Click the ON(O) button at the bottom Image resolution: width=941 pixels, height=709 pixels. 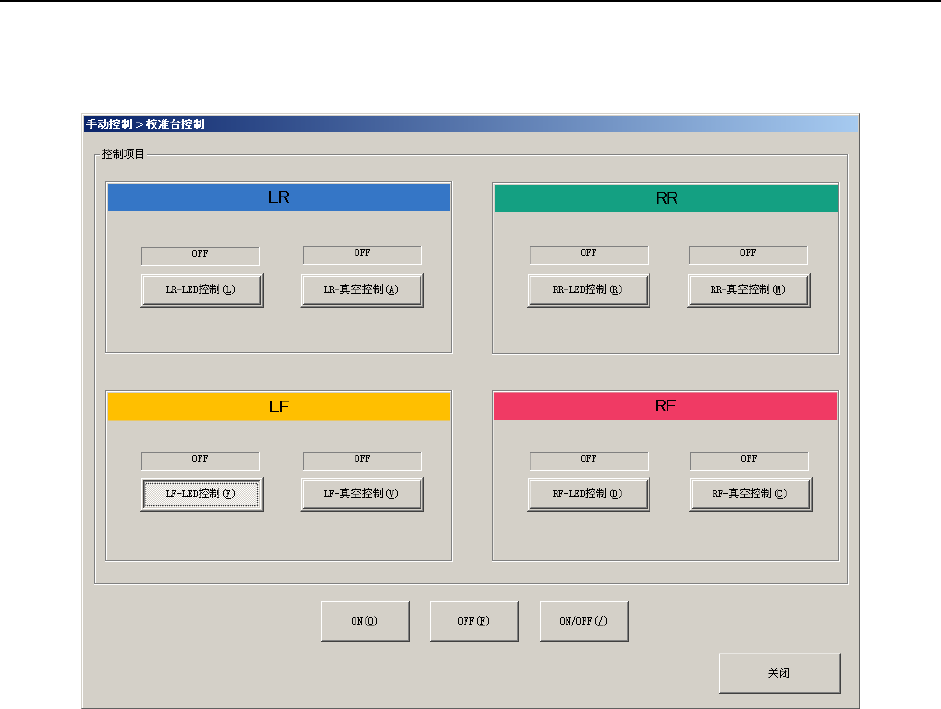(365, 621)
